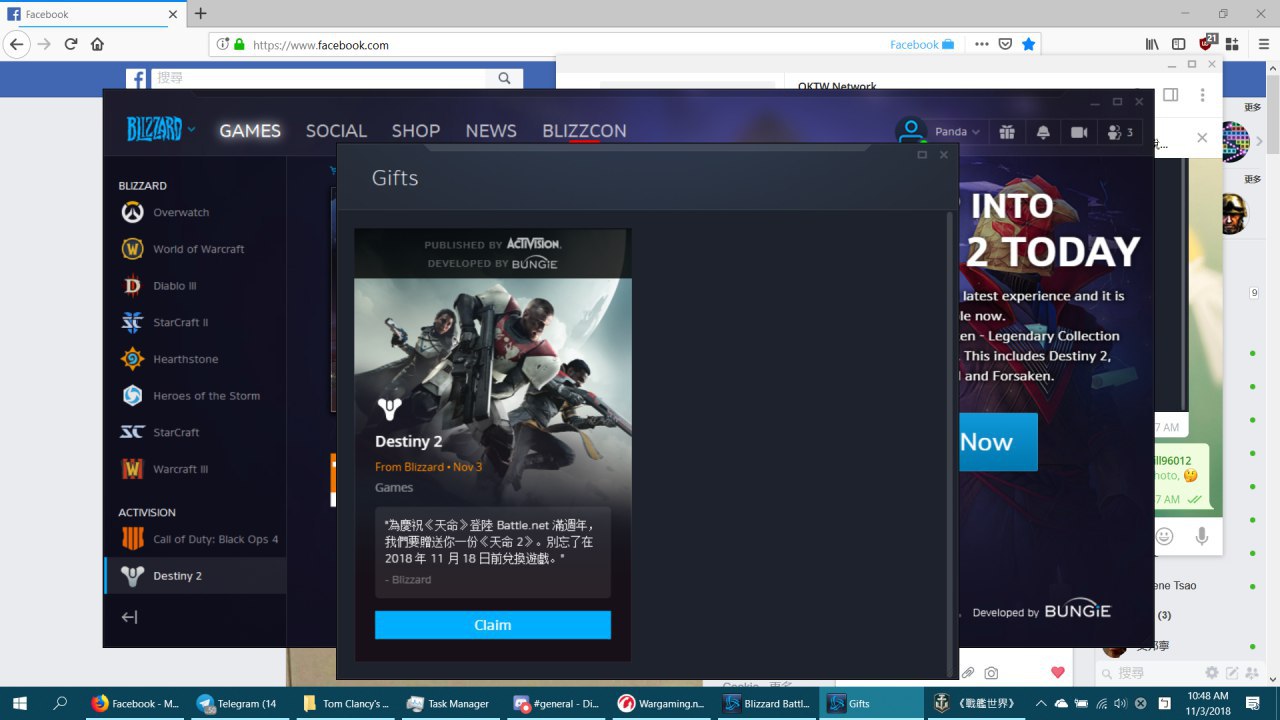Screen dimensions: 1280x720
Task: Open Firefox page actions menu
Action: click(981, 44)
